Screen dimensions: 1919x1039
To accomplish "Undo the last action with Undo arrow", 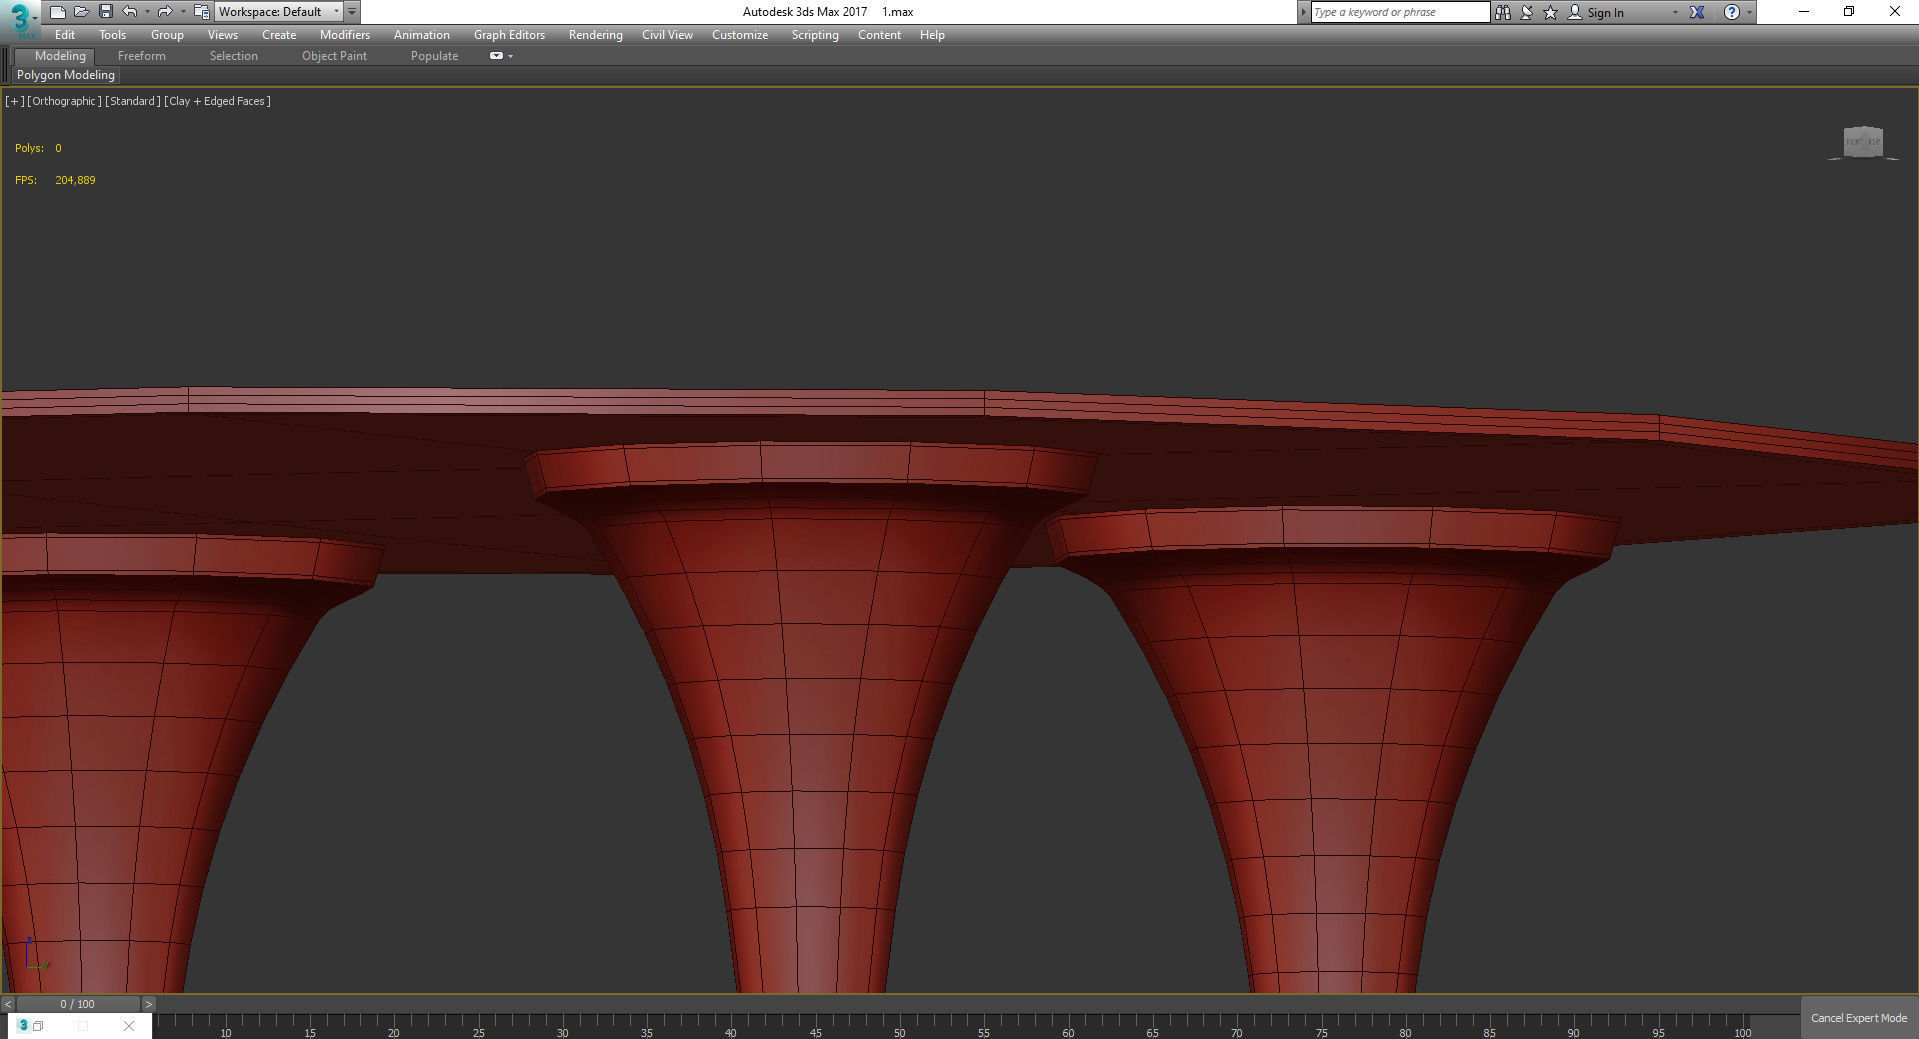I will (130, 12).
